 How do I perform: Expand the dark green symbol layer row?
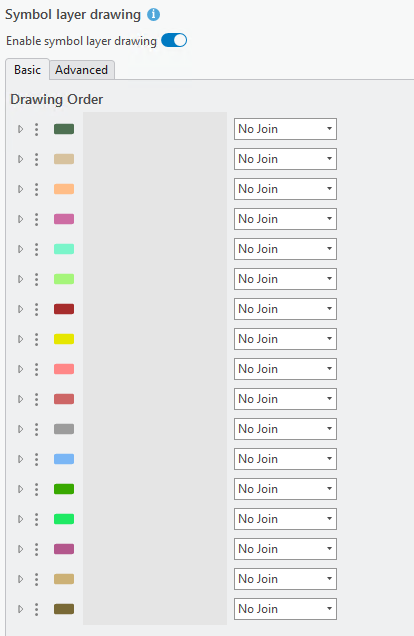click(x=20, y=129)
